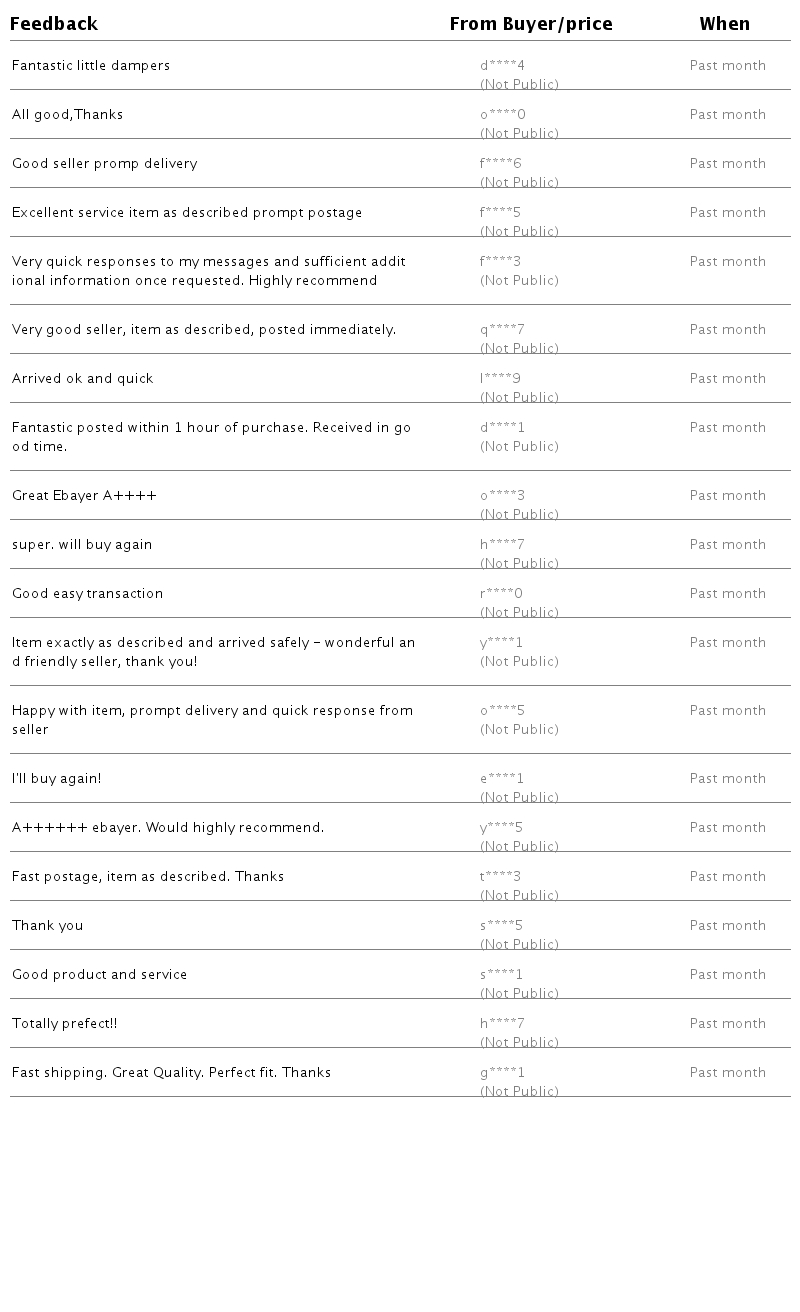800x1312 pixels.
Task: Click the 'Fantastic little dampers' feedback comment
Action: pos(91,66)
